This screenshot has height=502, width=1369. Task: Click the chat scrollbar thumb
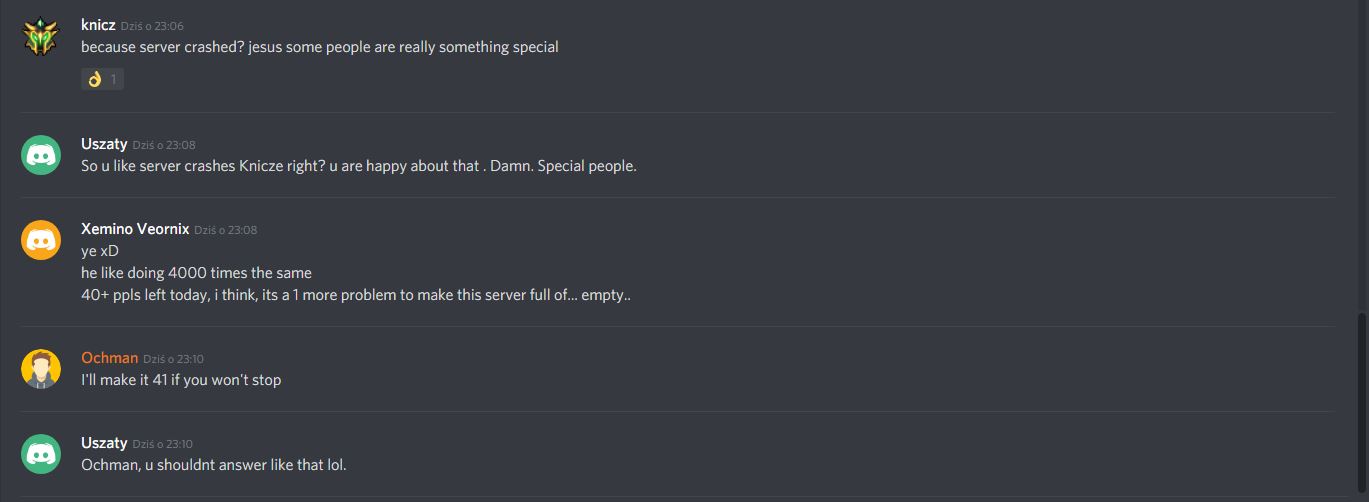click(x=1362, y=403)
